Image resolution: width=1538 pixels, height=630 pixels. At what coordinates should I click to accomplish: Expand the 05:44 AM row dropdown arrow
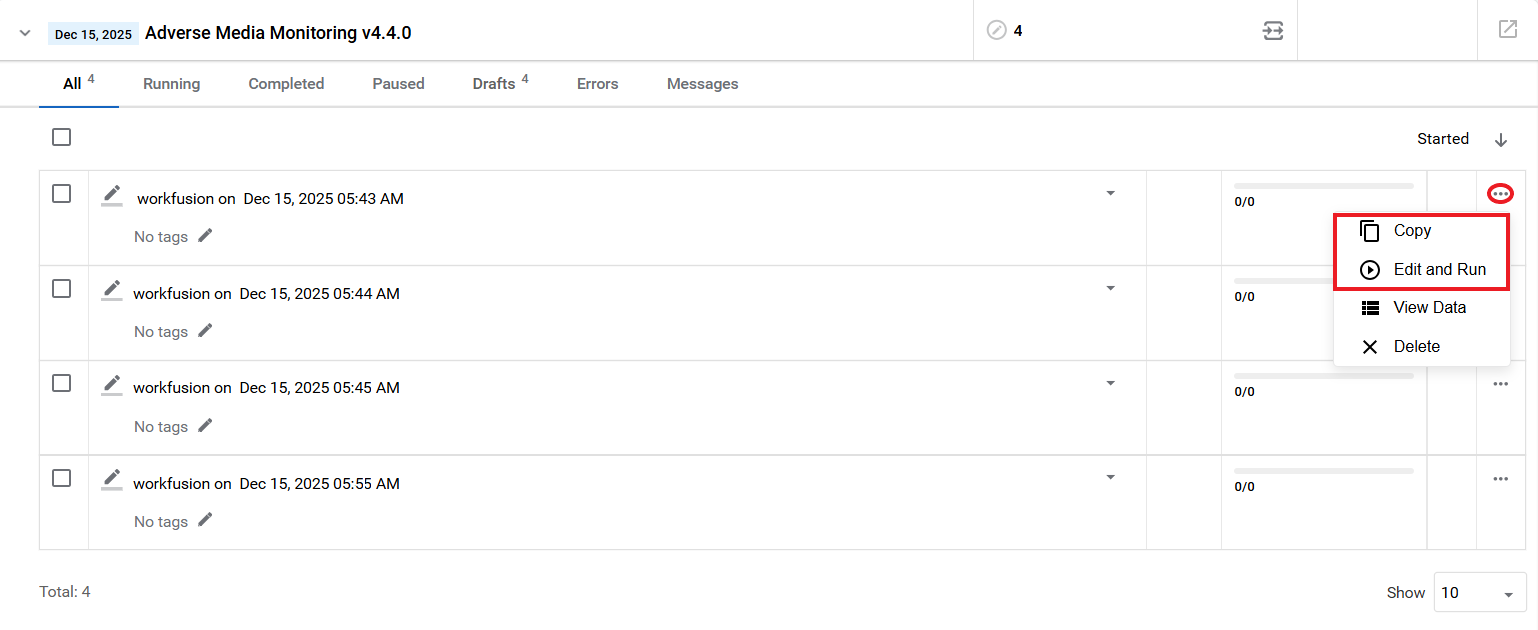tap(1110, 288)
